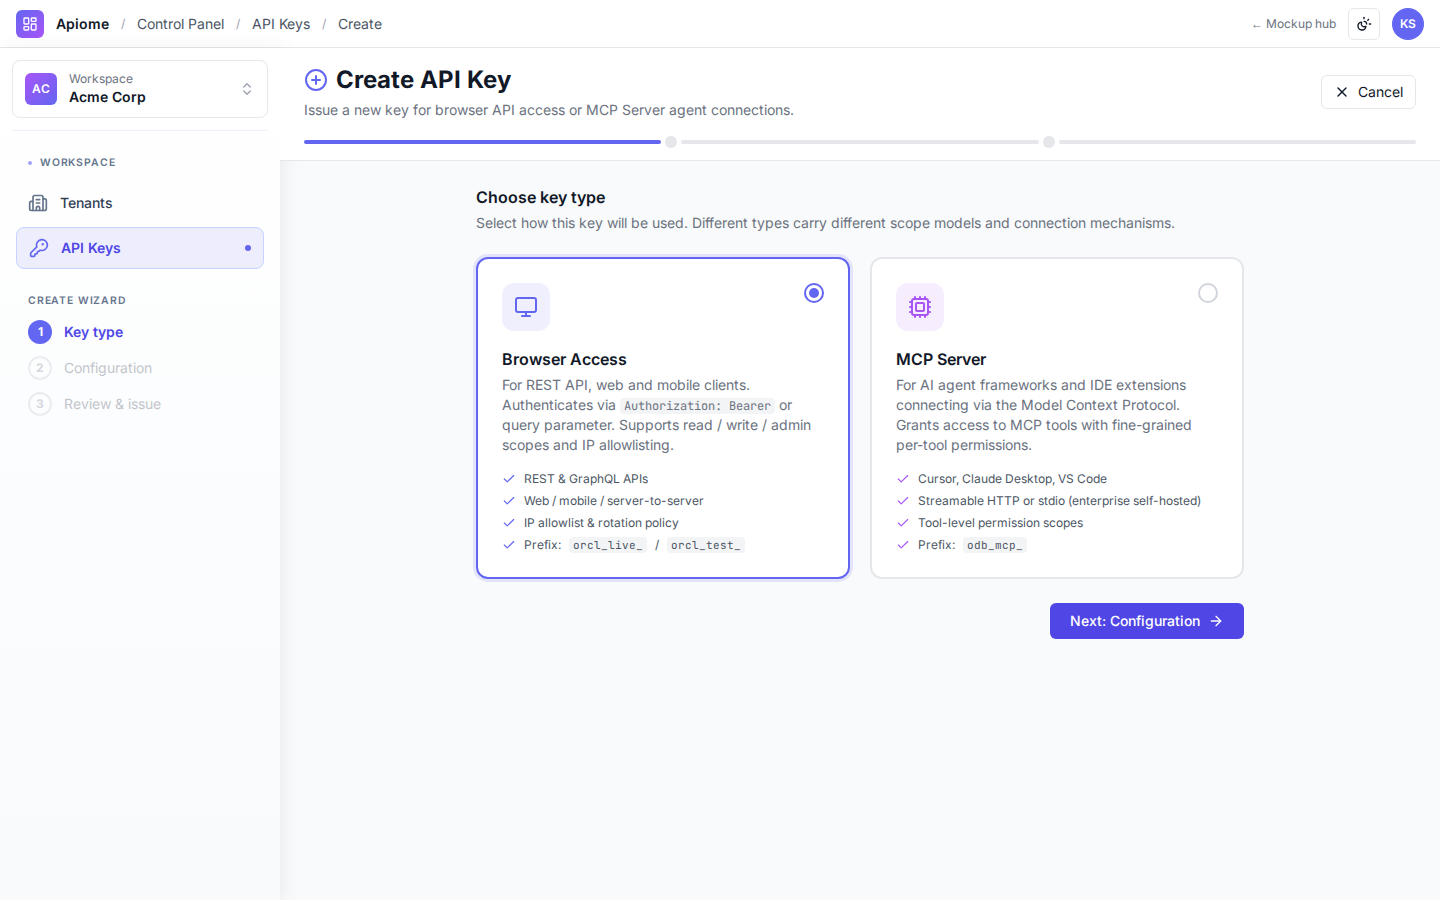This screenshot has height=900, width=1440.
Task: Go to Configuration wizard step
Action: tap(108, 368)
